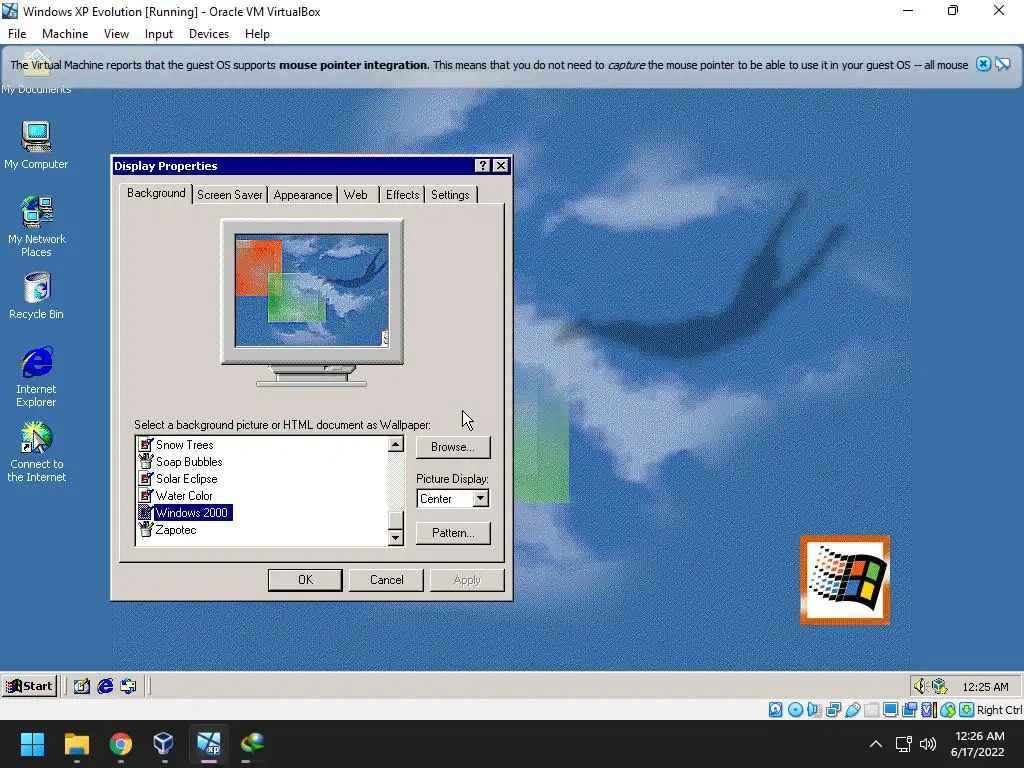Click the Pattern... button
Screen dimensions: 1024x768
(453, 533)
